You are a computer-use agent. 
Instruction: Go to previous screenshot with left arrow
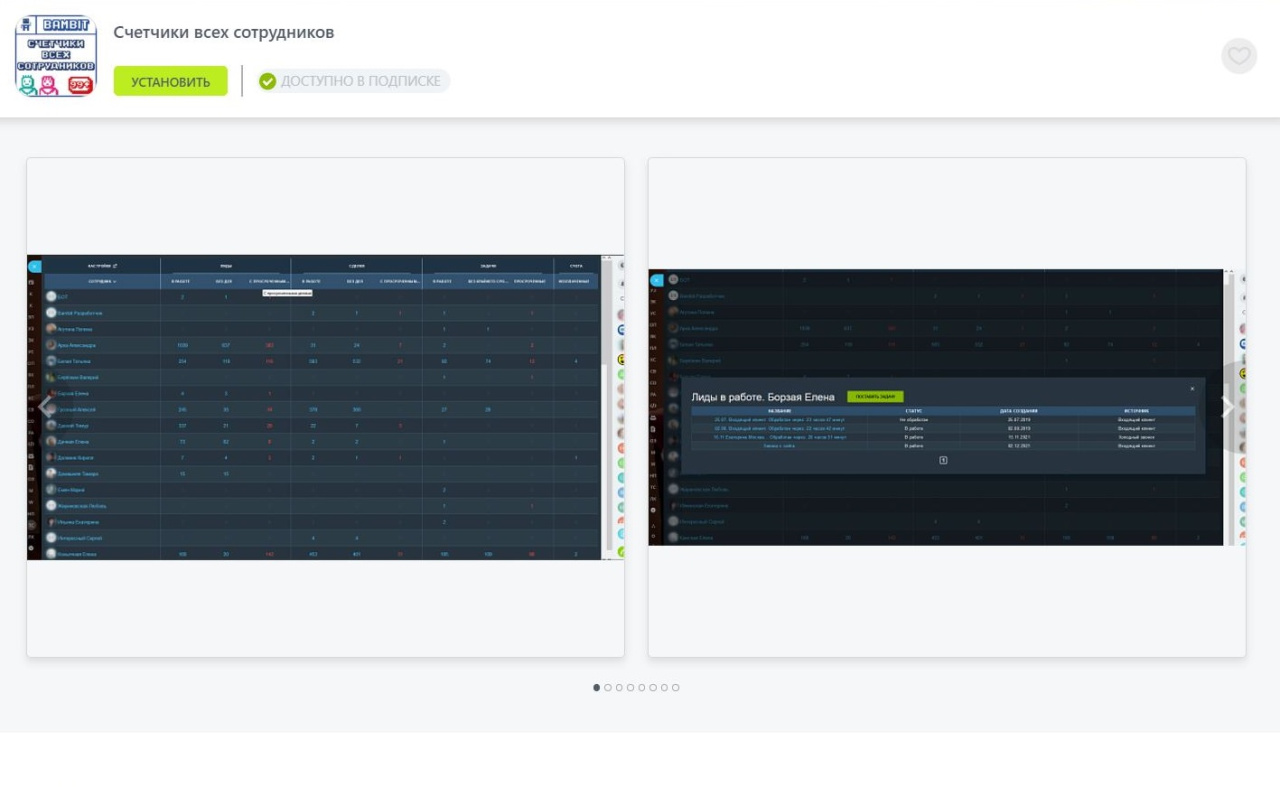pyautogui.click(x=45, y=407)
